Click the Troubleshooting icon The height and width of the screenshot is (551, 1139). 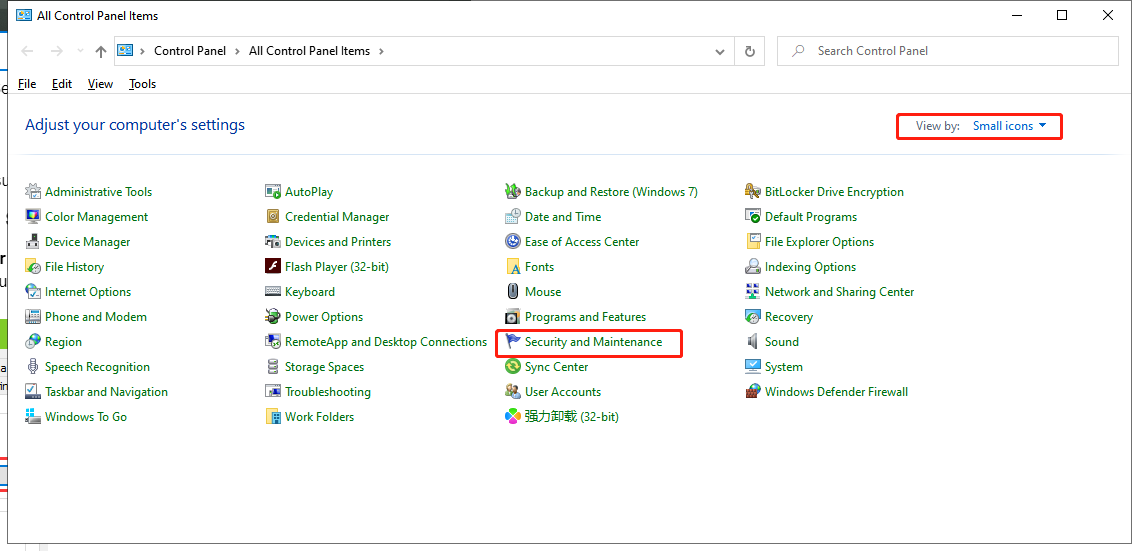273,391
